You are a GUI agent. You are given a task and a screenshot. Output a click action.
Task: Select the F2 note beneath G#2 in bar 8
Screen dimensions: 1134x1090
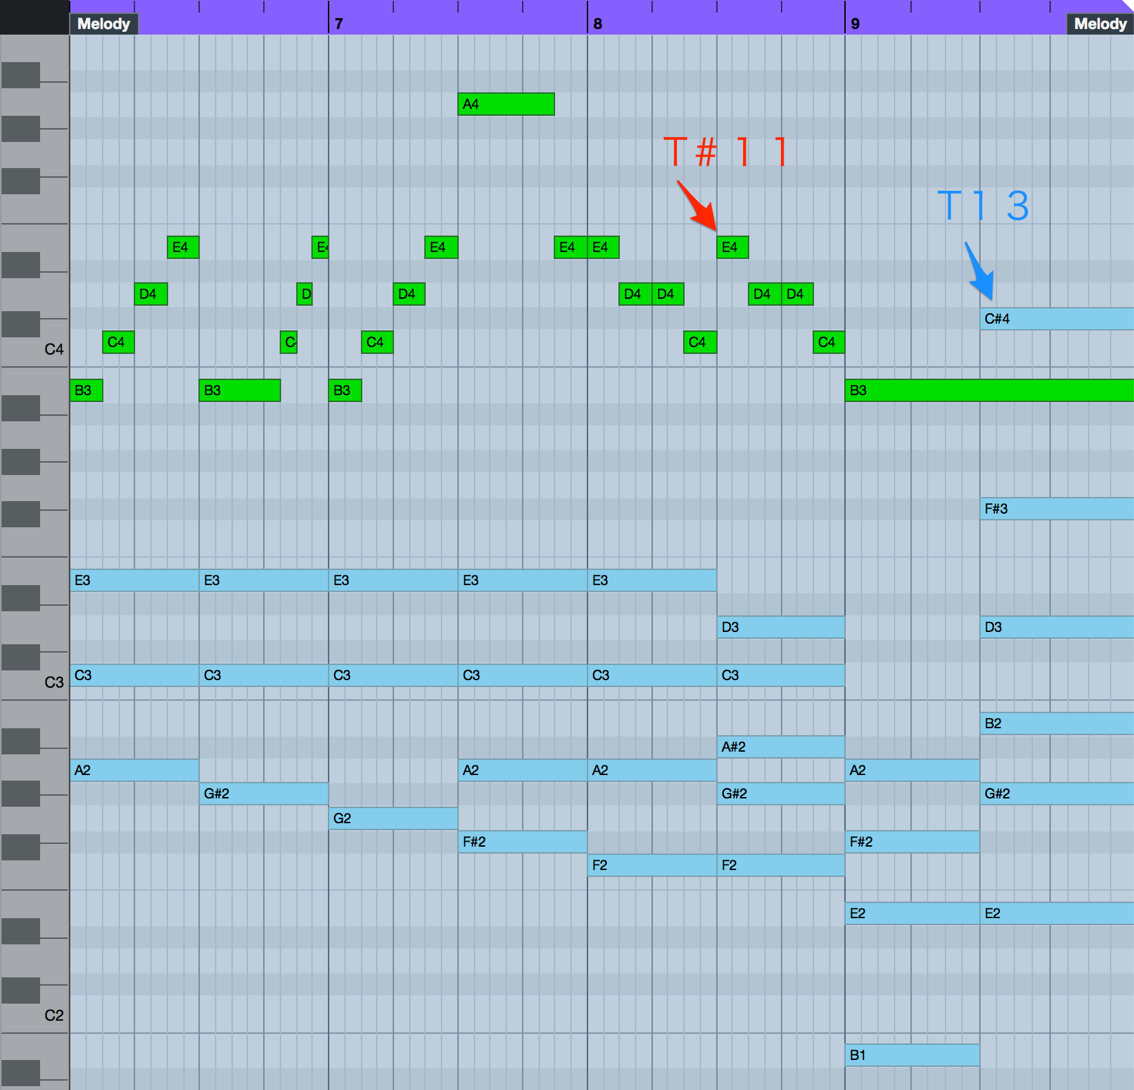(x=780, y=865)
